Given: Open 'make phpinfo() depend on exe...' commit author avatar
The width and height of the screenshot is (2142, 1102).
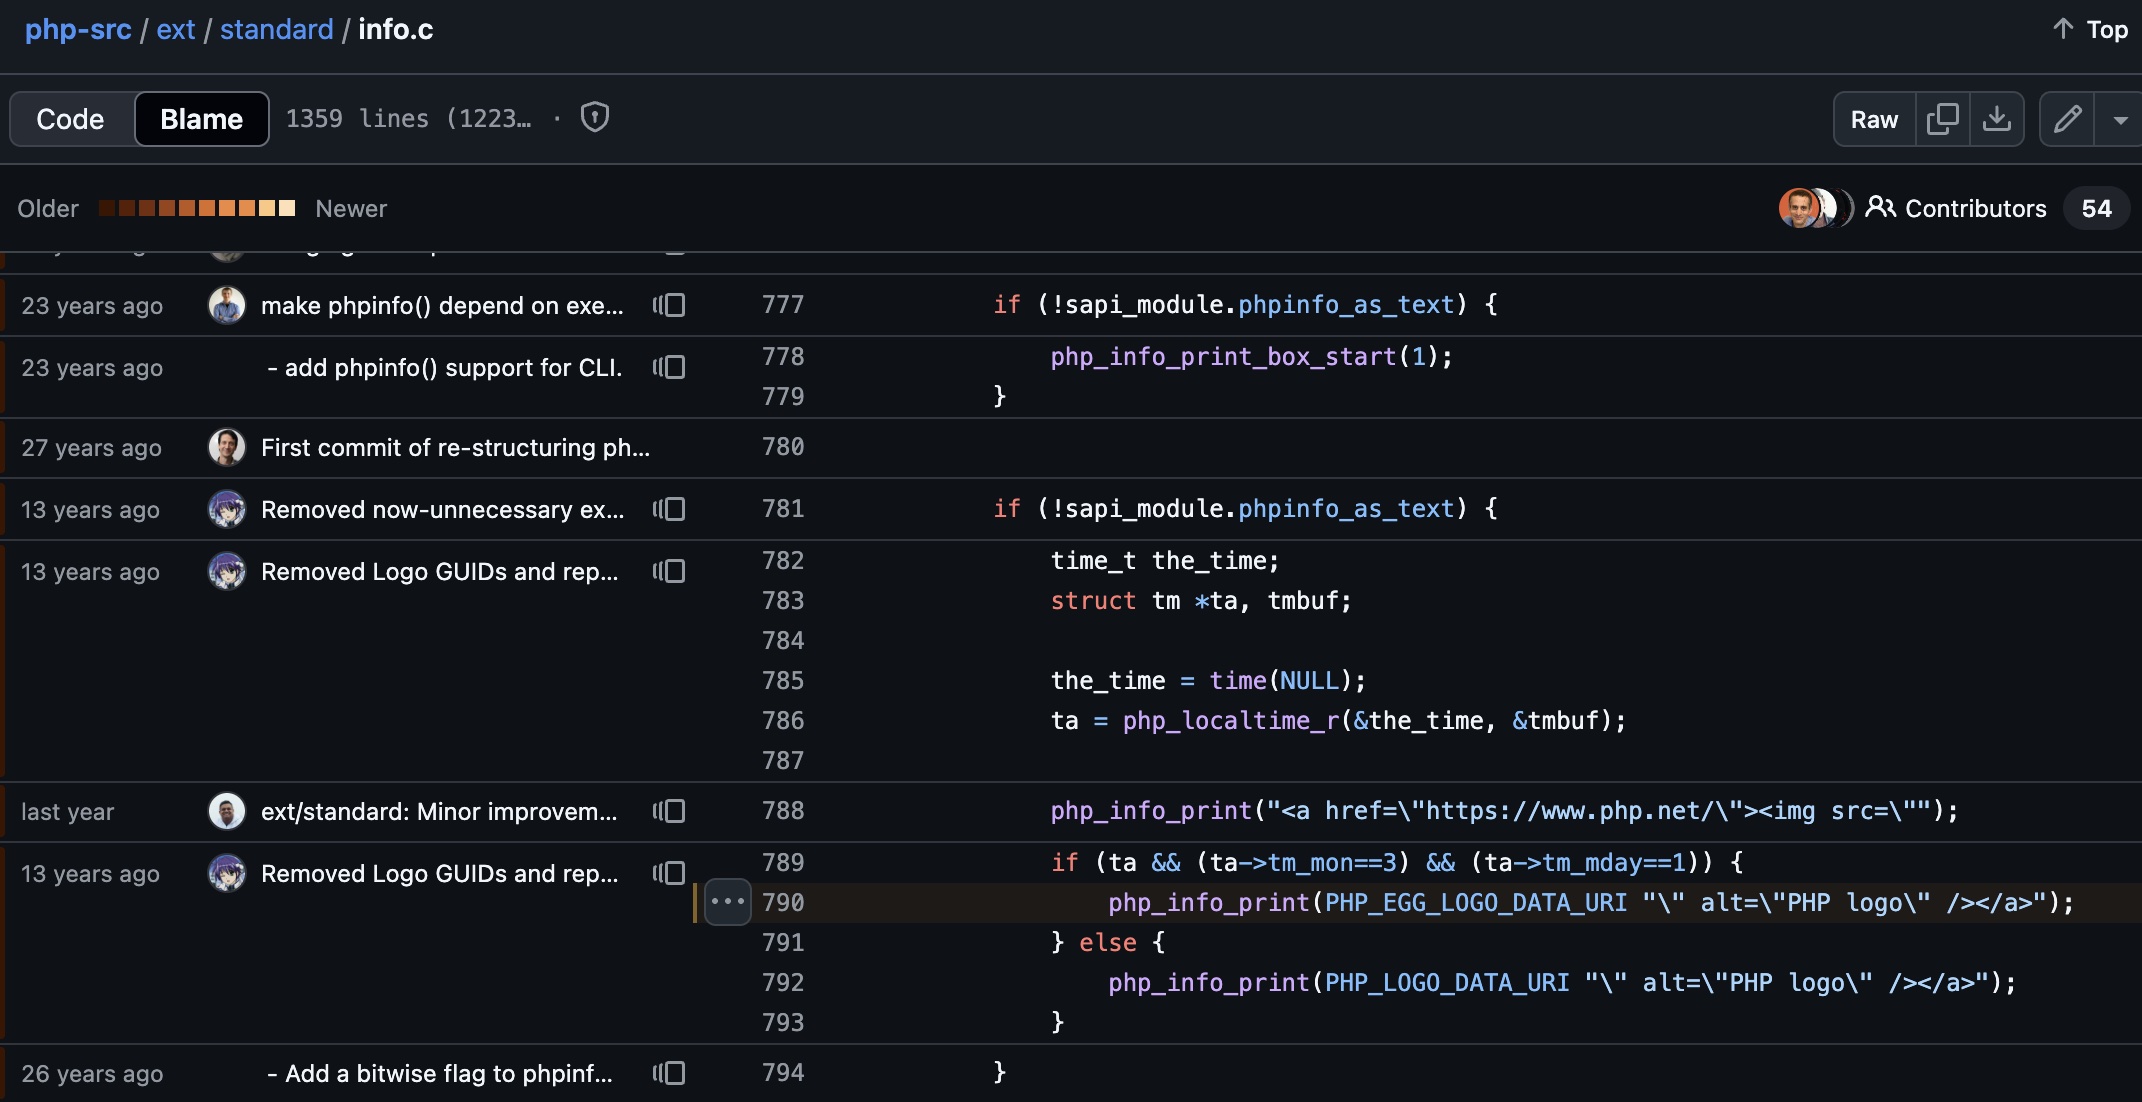Looking at the screenshot, I should click(227, 305).
